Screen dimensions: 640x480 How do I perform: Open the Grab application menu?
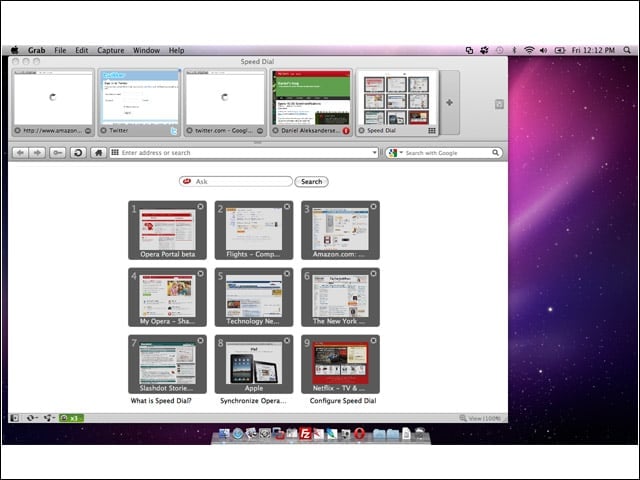click(36, 50)
